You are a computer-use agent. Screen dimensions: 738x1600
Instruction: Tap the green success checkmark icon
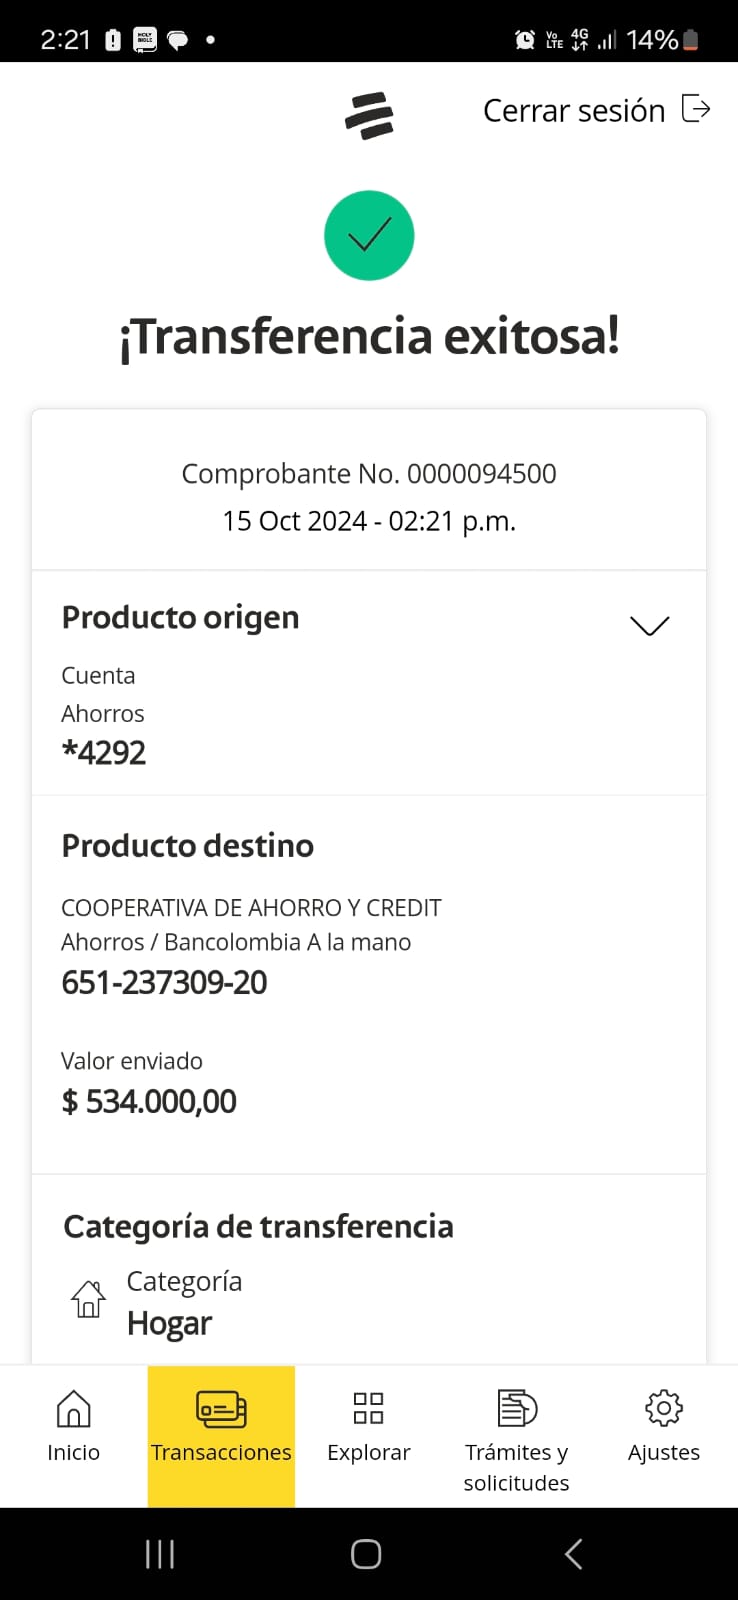(x=369, y=236)
